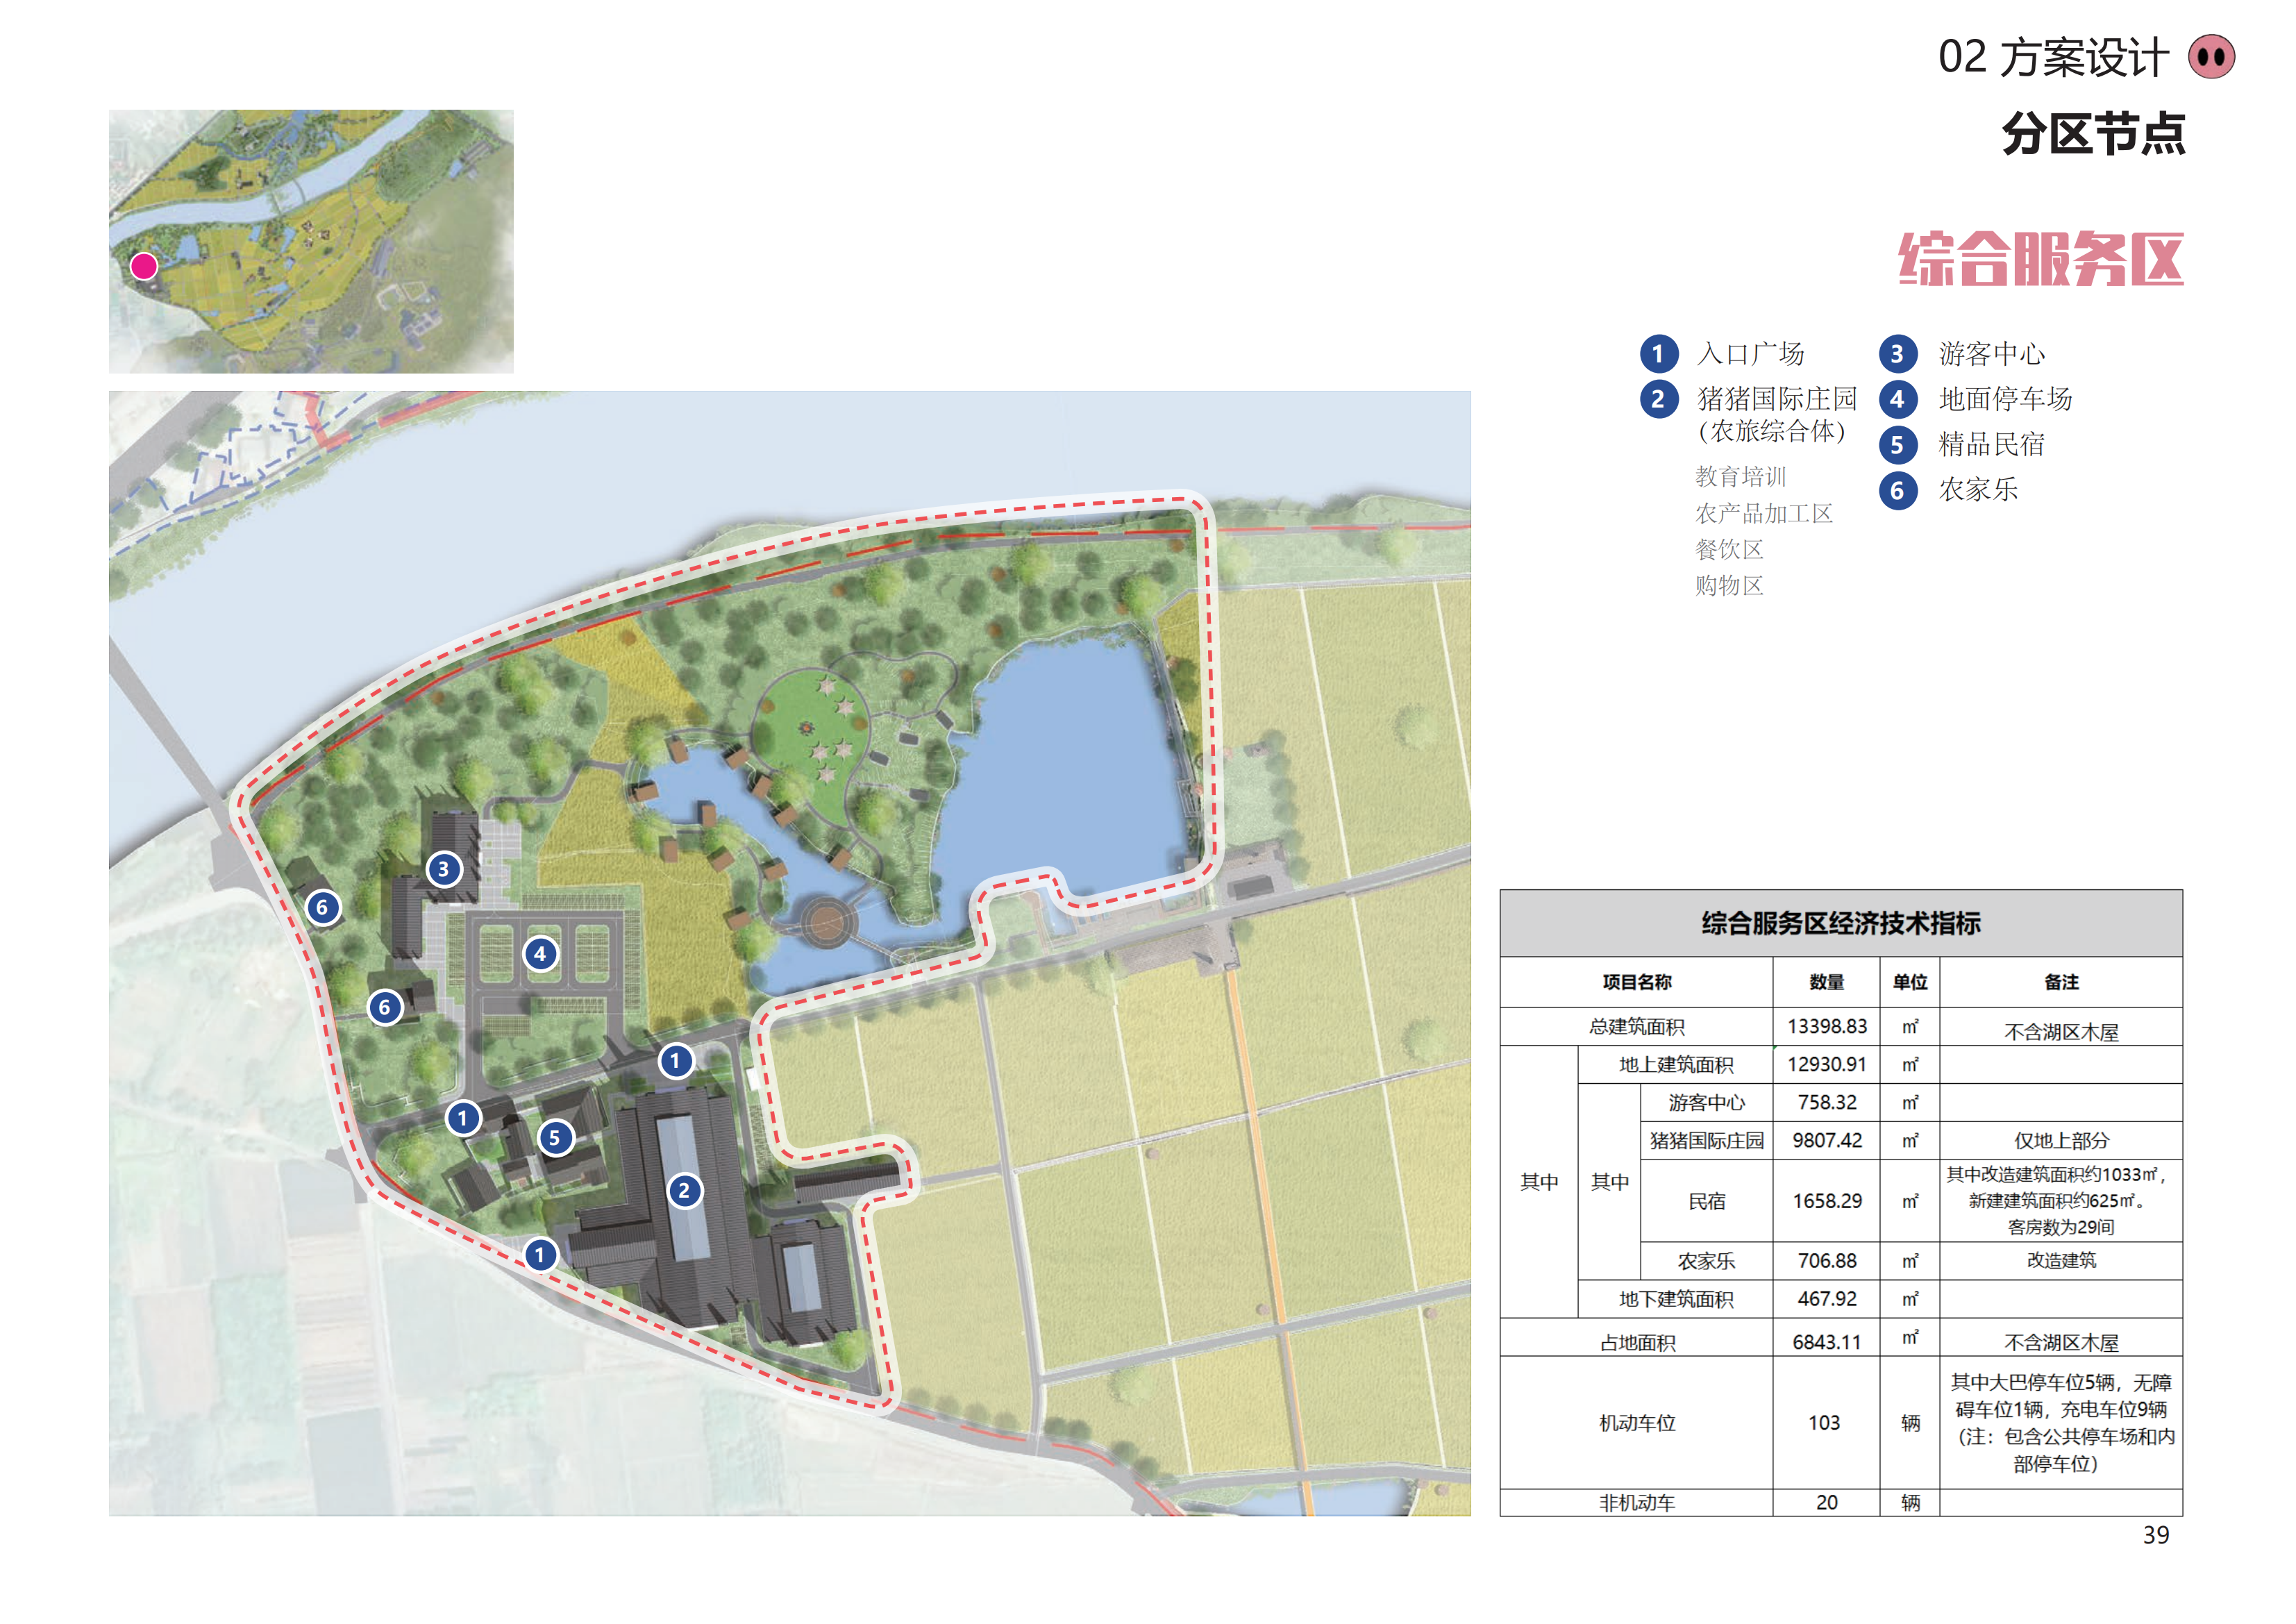Click the 13398.83 total building area cell

pyautogui.click(x=1826, y=1027)
